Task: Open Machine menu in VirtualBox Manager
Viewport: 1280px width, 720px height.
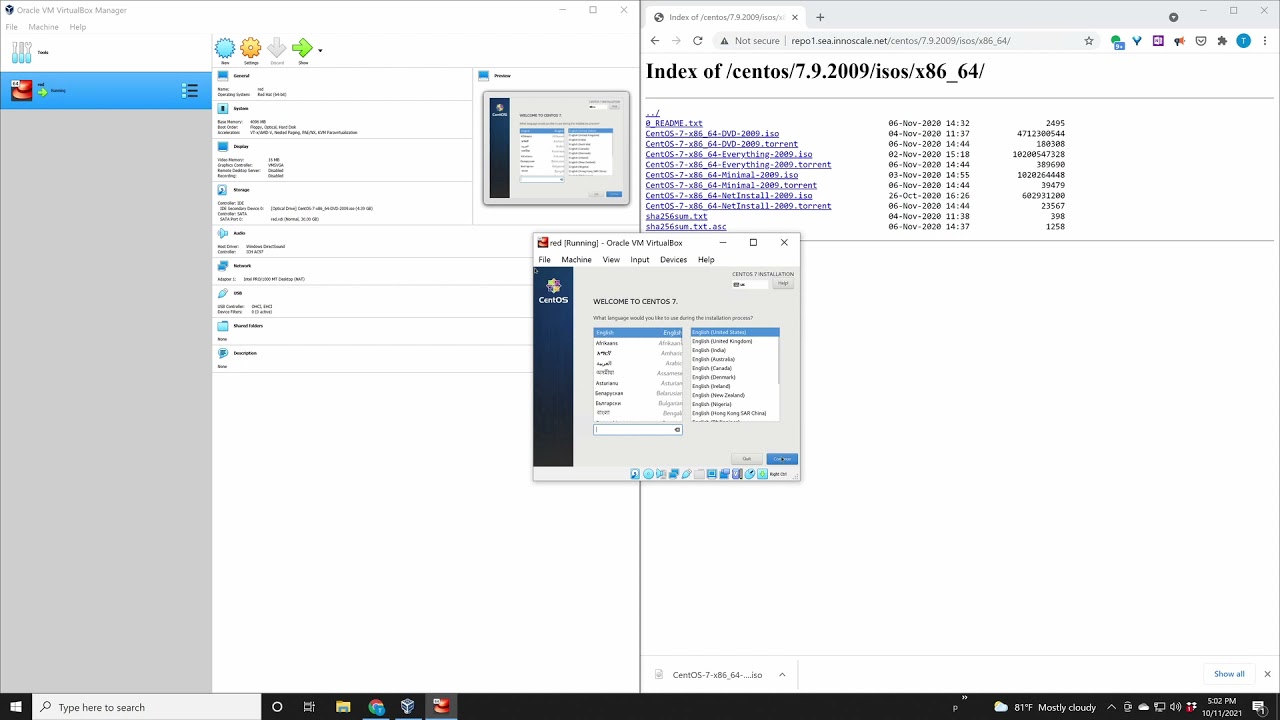Action: point(43,27)
